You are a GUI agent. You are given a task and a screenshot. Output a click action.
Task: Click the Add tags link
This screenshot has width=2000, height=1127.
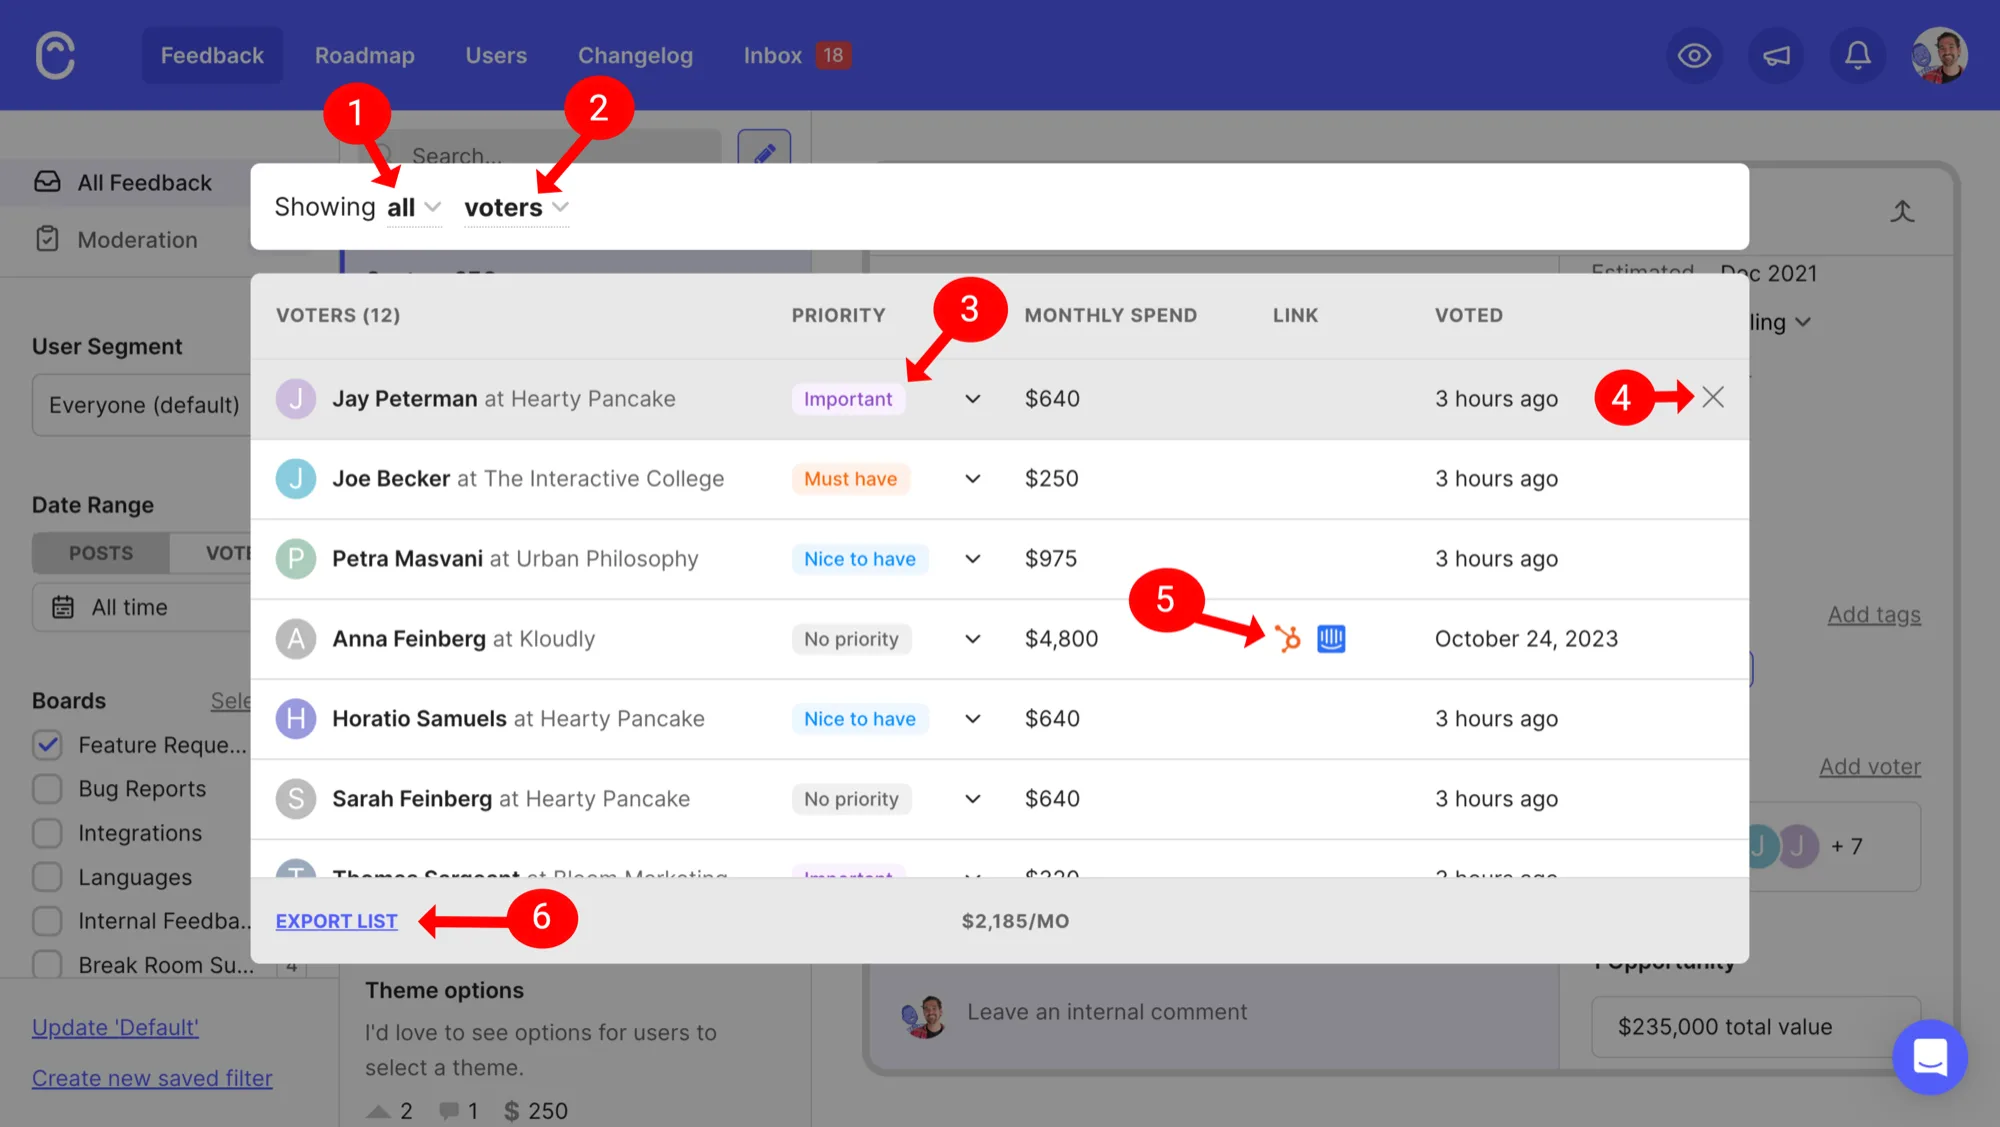1874,614
